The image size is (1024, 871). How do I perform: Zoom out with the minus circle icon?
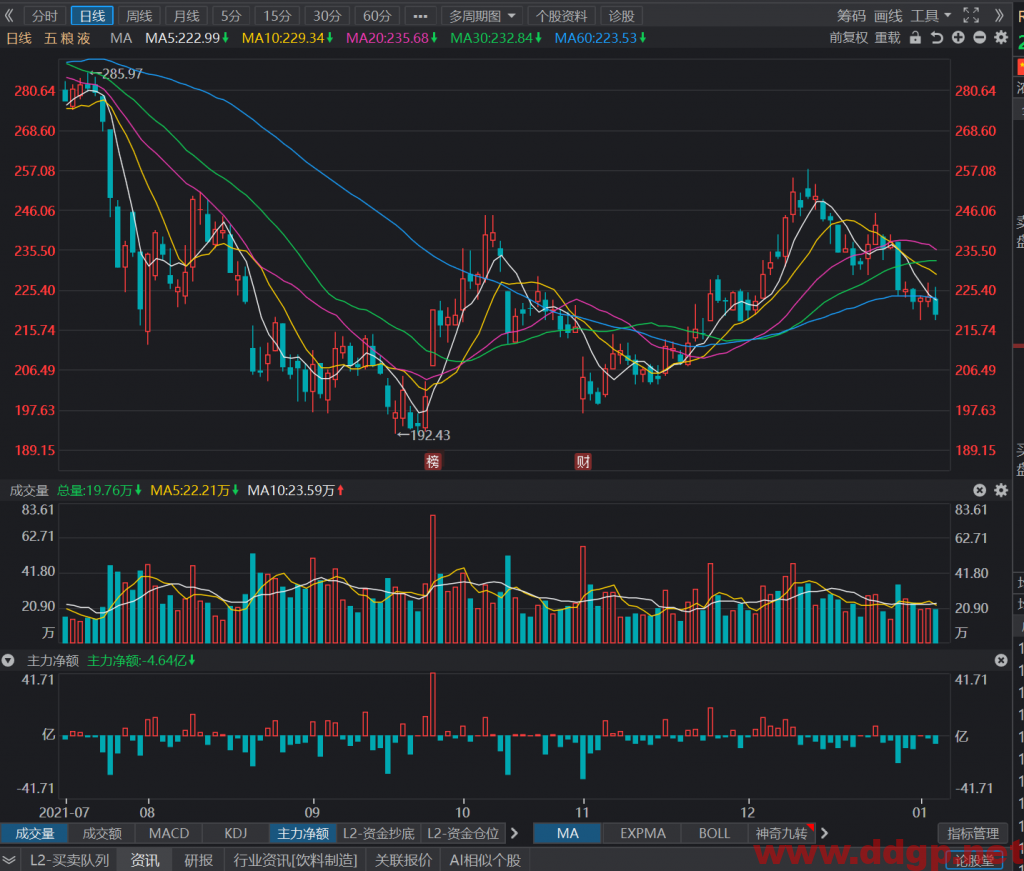pos(980,38)
